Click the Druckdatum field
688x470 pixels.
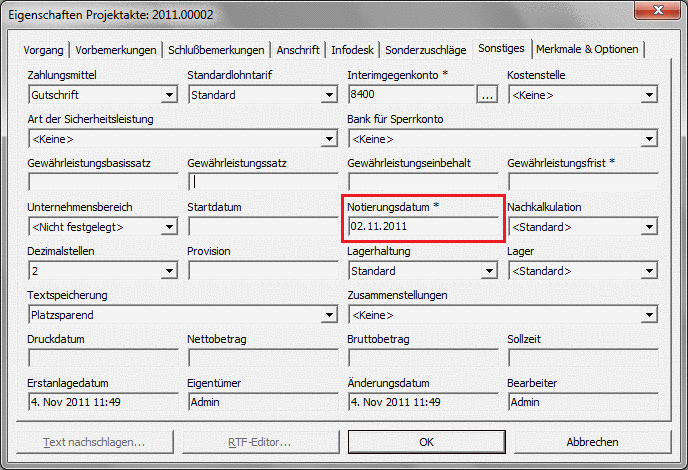point(103,358)
